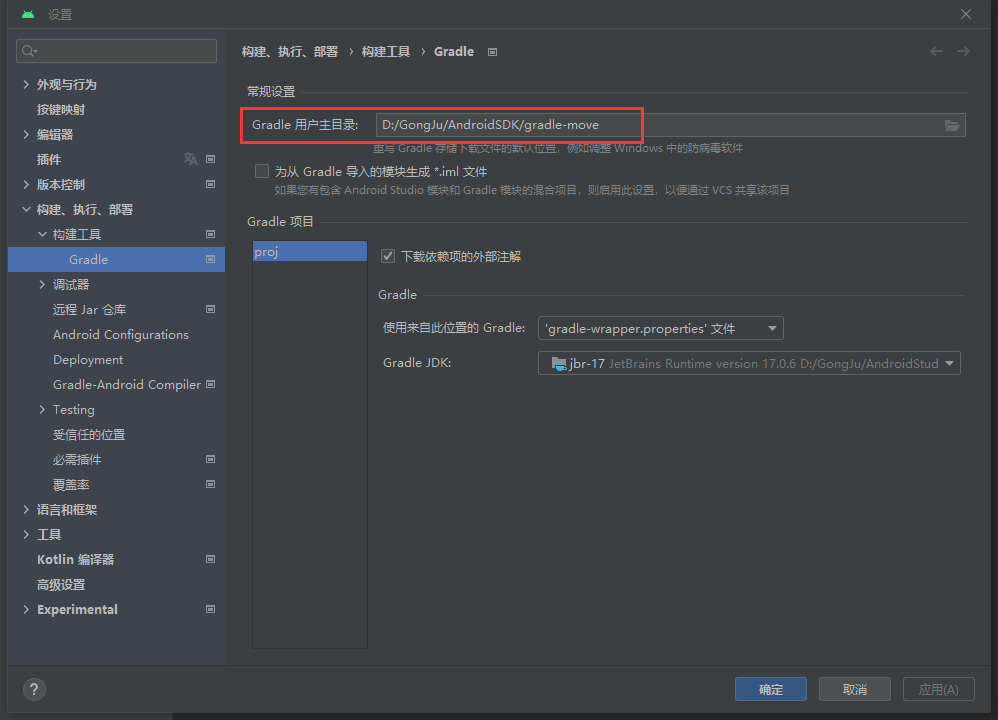Click the help question mark icon
Viewport: 998px width, 720px height.
pyautogui.click(x=34, y=689)
